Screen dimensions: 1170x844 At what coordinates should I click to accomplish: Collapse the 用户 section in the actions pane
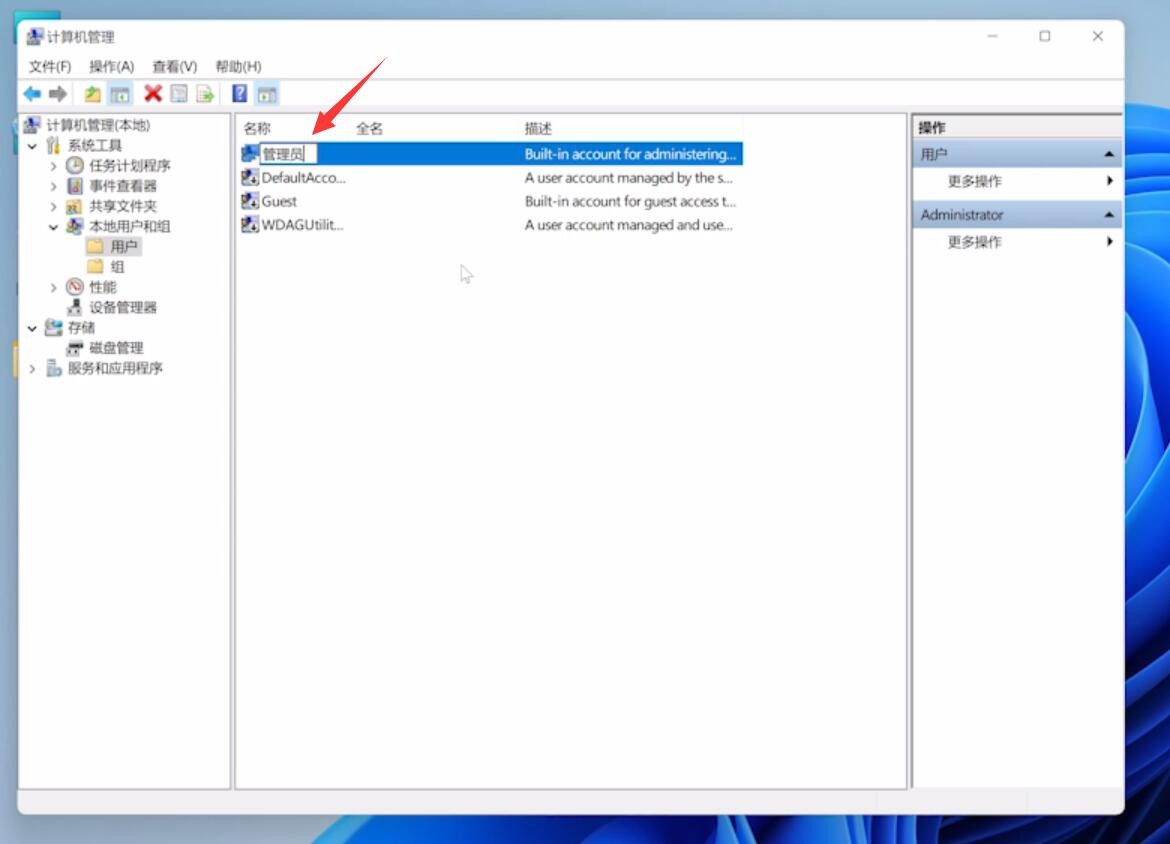[1109, 155]
